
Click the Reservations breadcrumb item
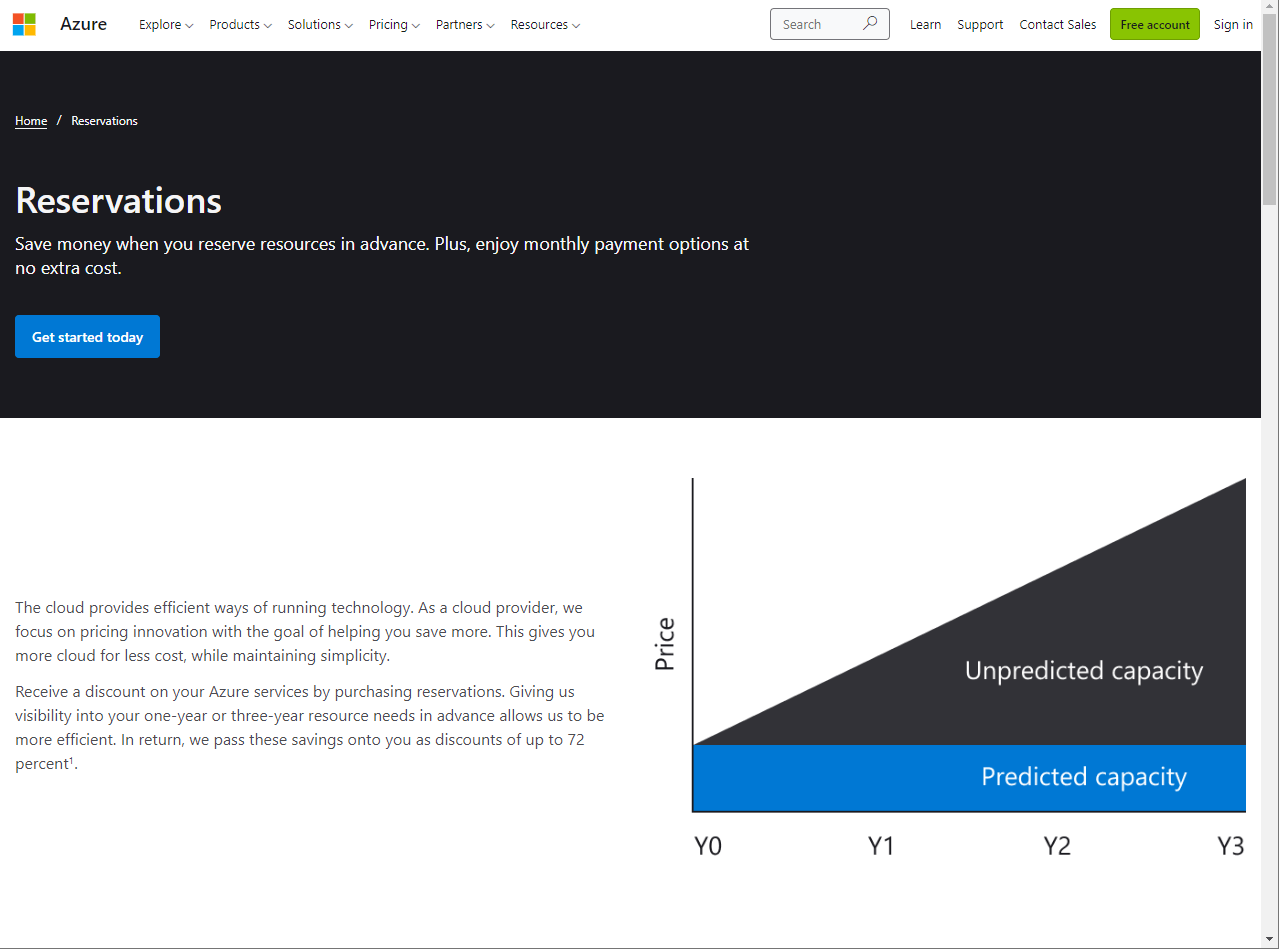coord(104,120)
